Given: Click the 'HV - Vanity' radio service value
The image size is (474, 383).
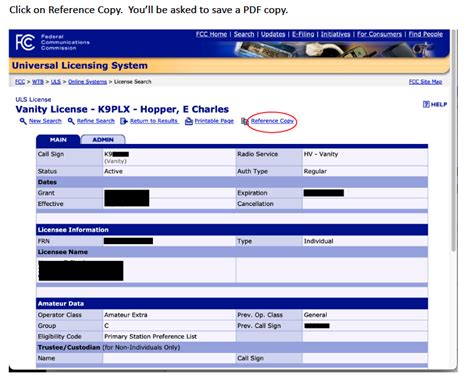Looking at the screenshot, I should tap(321, 154).
